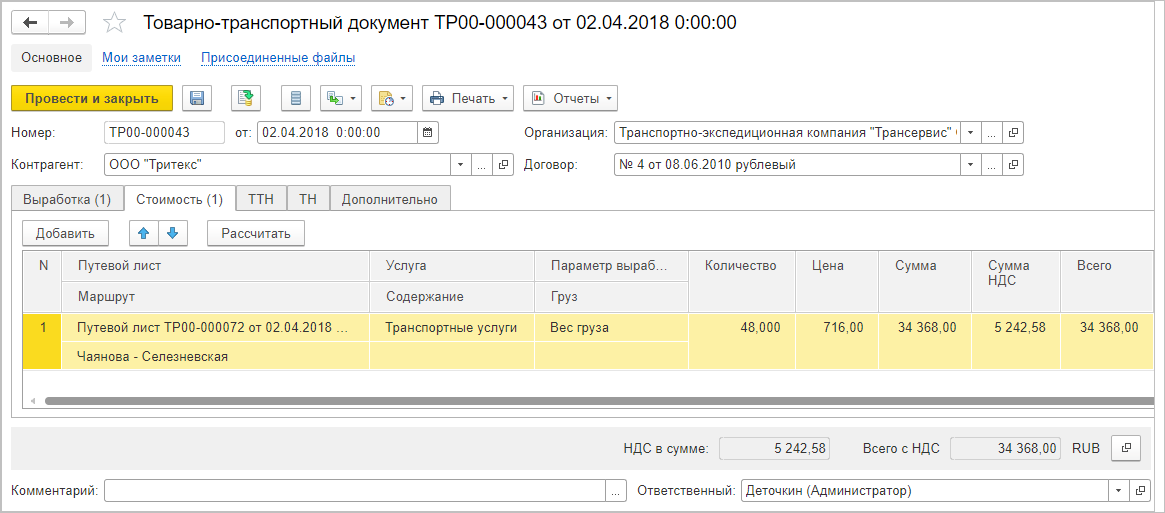The image size is (1165, 513).
Task: Open the Присоединенные файлы link
Action: click(x=278, y=58)
